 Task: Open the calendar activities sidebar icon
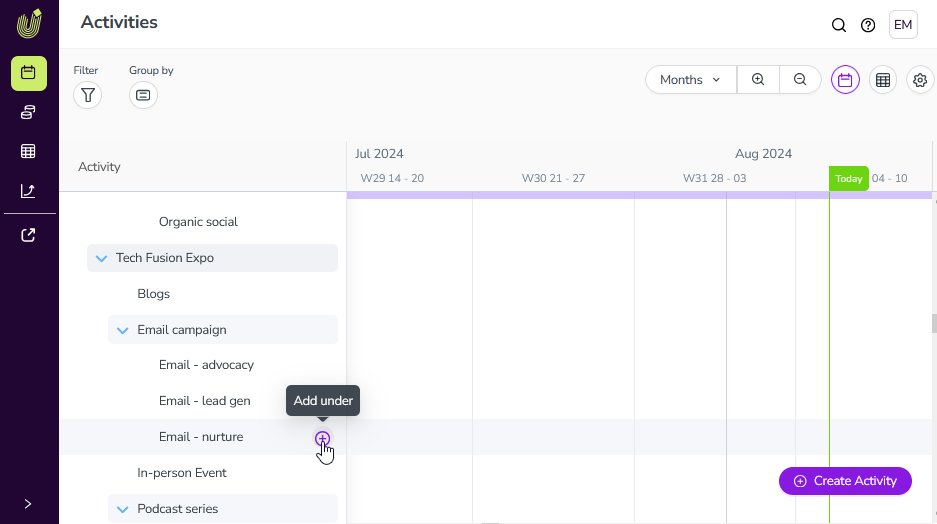click(28, 73)
